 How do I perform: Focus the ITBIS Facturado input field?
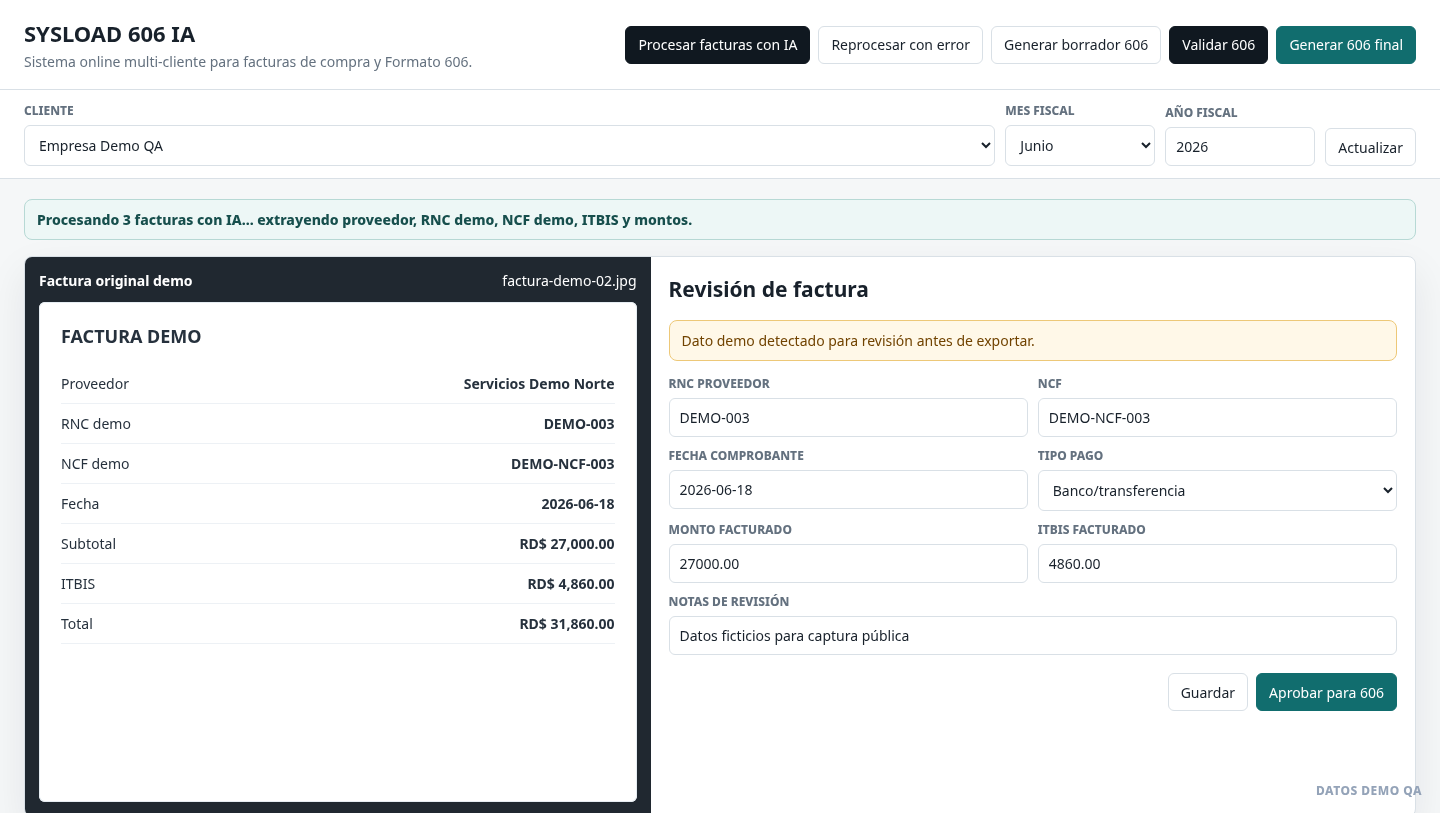(1217, 564)
